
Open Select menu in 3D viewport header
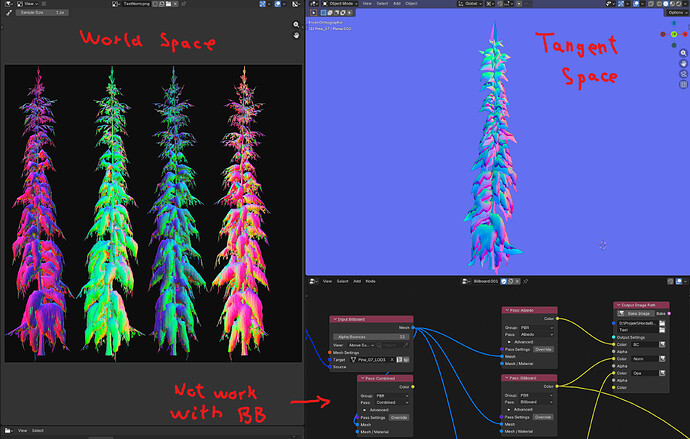[x=382, y=4]
